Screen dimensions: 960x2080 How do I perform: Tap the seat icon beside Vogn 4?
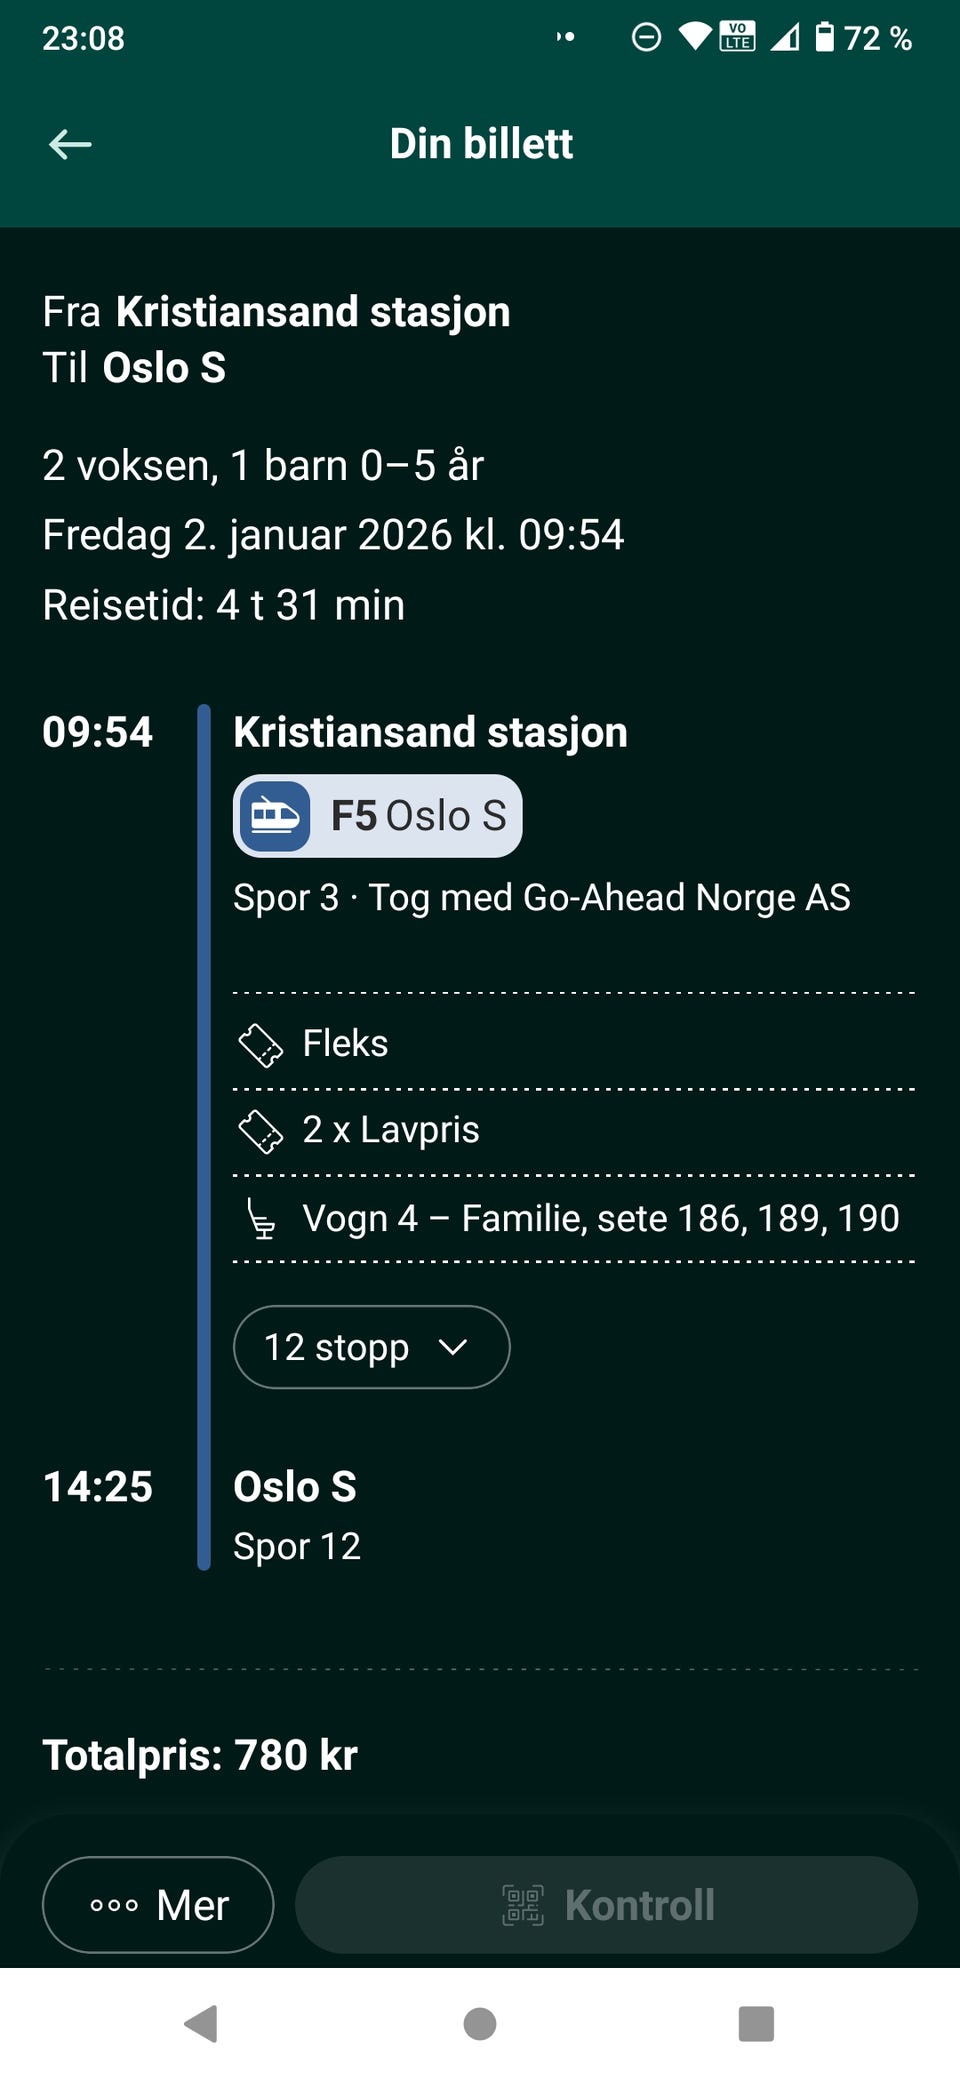point(261,1219)
